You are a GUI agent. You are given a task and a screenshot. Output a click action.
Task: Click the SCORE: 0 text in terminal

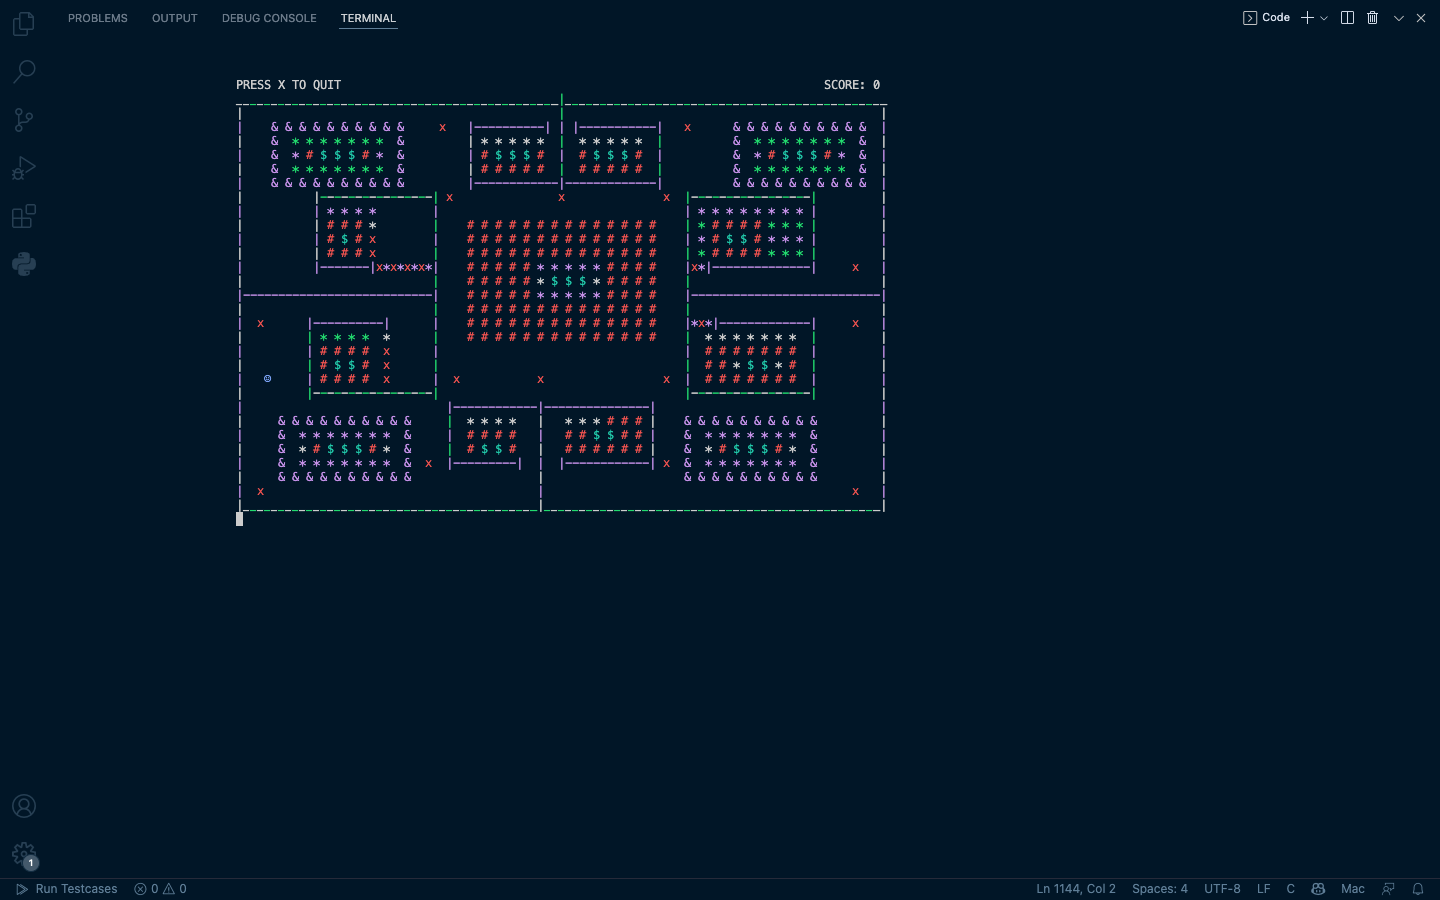[x=852, y=85]
